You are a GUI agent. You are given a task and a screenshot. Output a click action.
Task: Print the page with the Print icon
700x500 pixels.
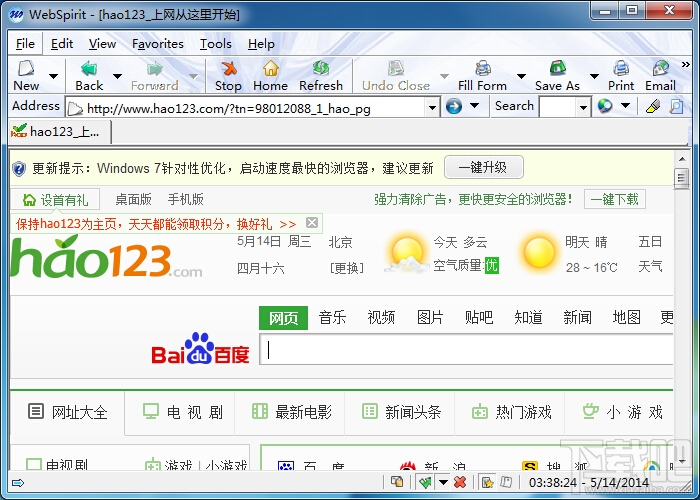[x=621, y=68]
